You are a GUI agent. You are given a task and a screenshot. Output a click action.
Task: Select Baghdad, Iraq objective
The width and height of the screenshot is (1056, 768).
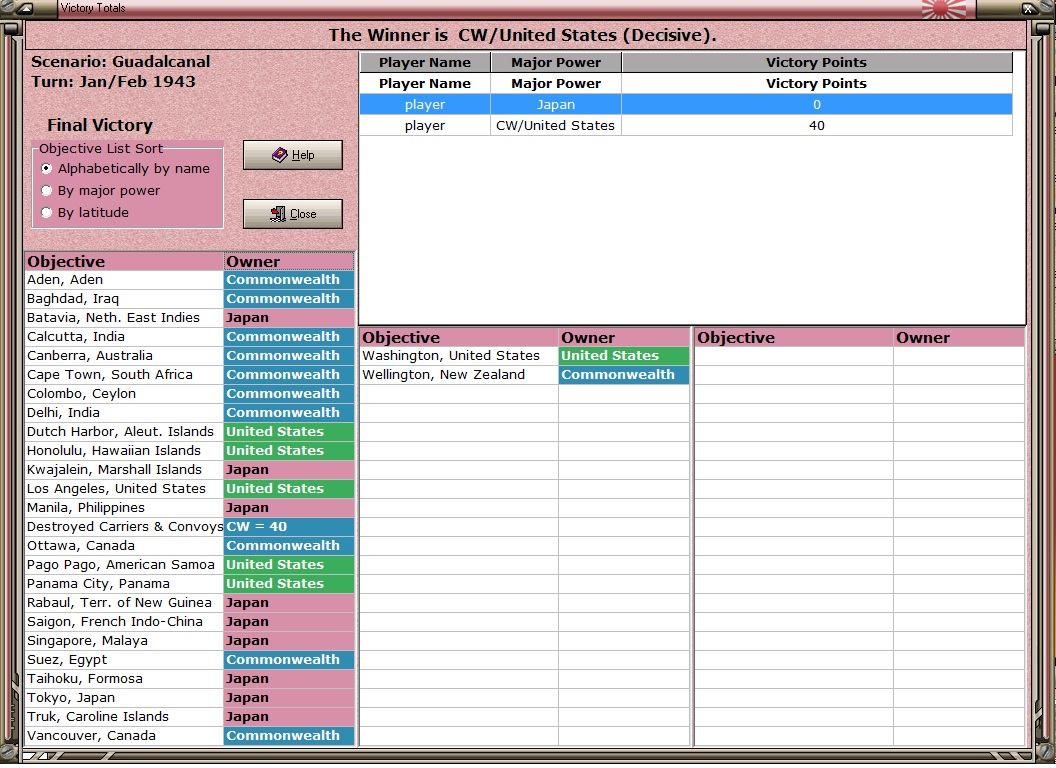[x=124, y=298]
